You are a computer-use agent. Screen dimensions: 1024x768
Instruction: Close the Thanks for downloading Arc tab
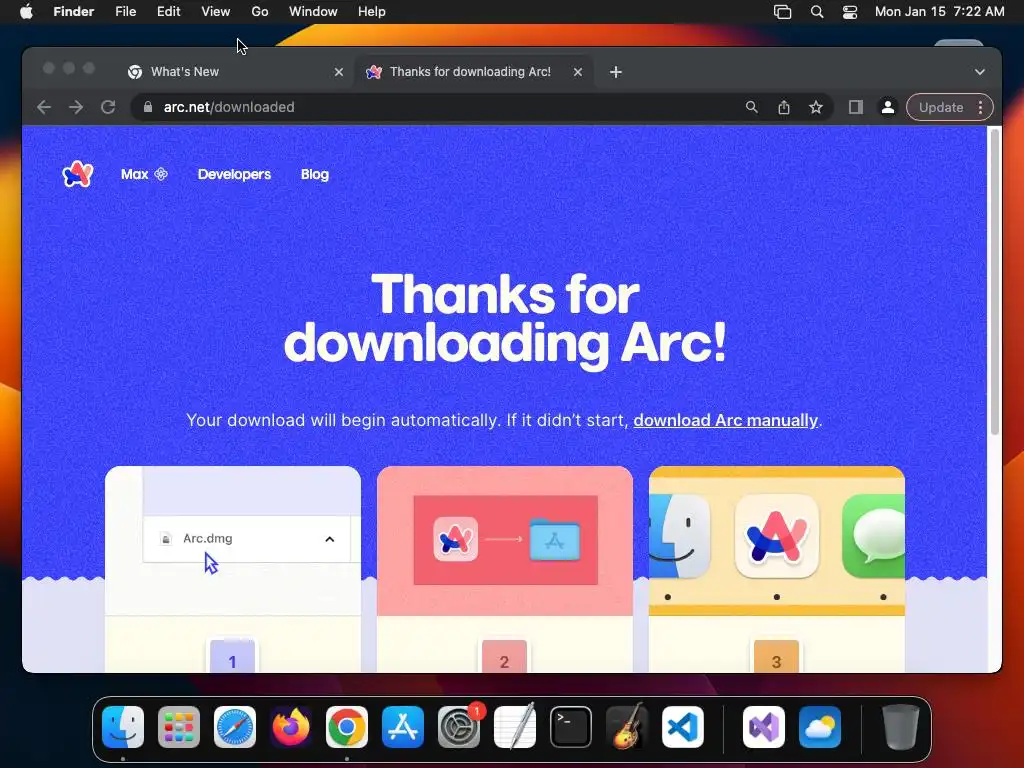(578, 72)
